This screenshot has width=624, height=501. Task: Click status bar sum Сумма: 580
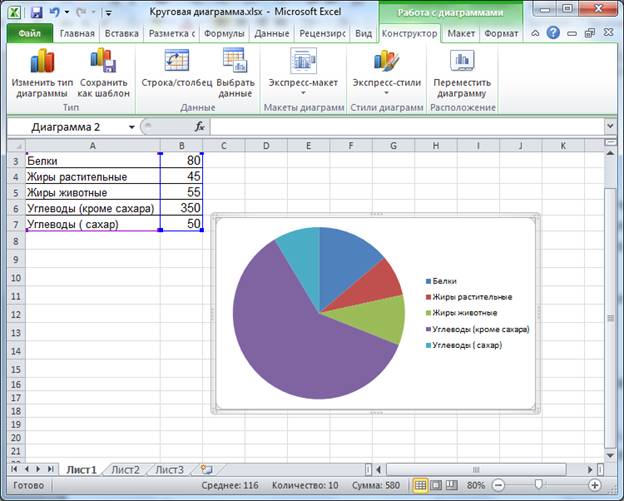point(376,485)
